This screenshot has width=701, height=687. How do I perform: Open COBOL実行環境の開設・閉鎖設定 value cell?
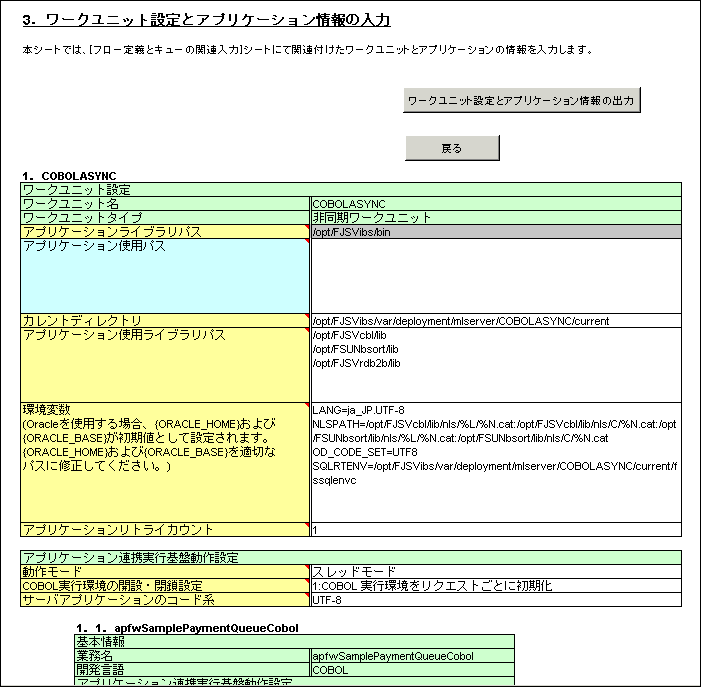(x=496, y=586)
